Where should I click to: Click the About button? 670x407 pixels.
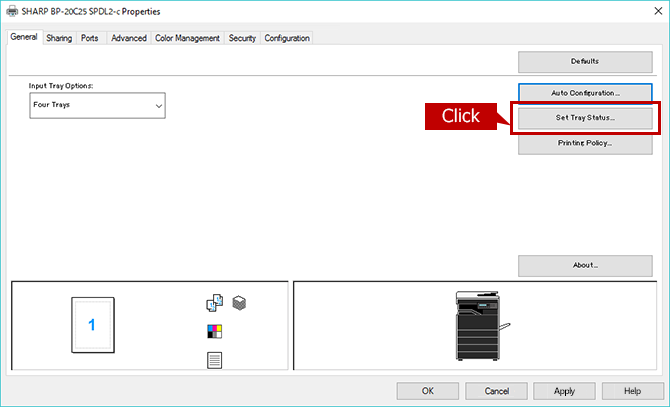tap(585, 266)
